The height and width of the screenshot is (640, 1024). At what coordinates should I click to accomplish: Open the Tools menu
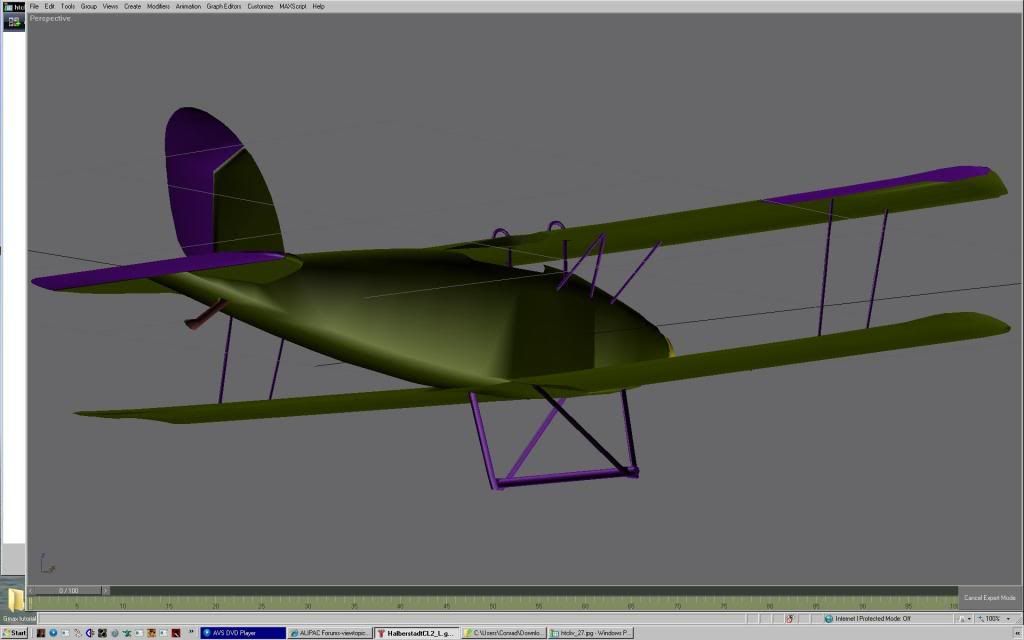[68, 7]
